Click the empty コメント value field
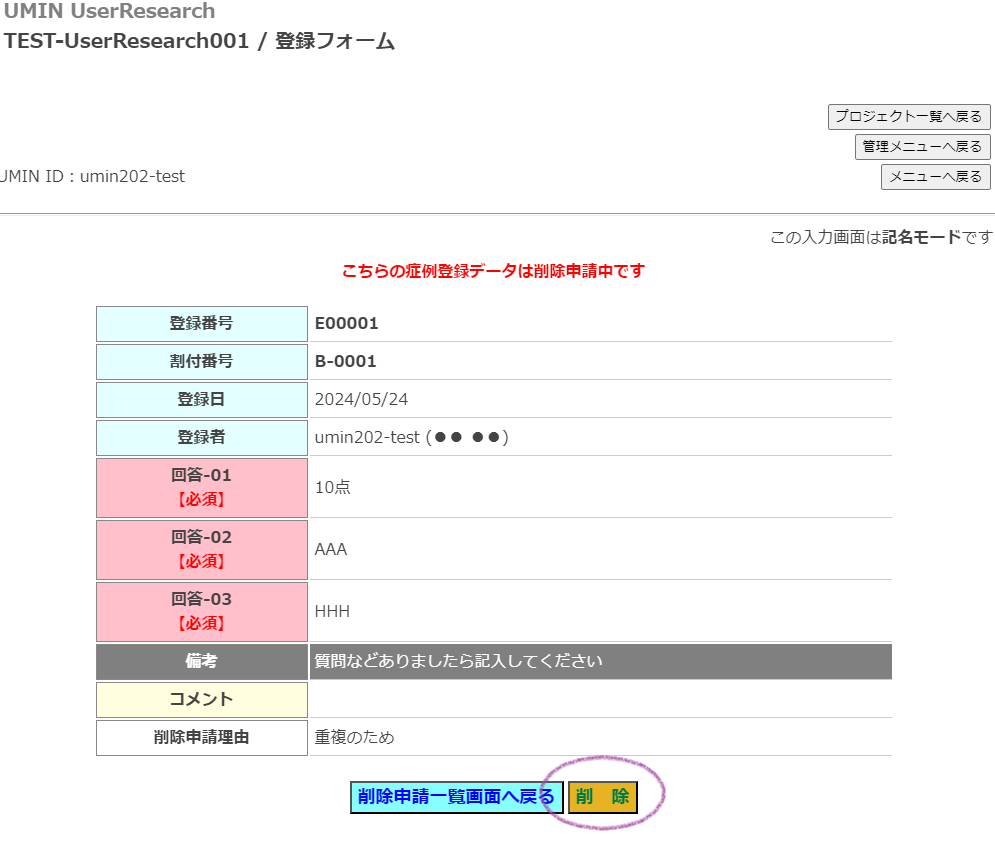Screen dimensions: 995x848 click(600, 700)
